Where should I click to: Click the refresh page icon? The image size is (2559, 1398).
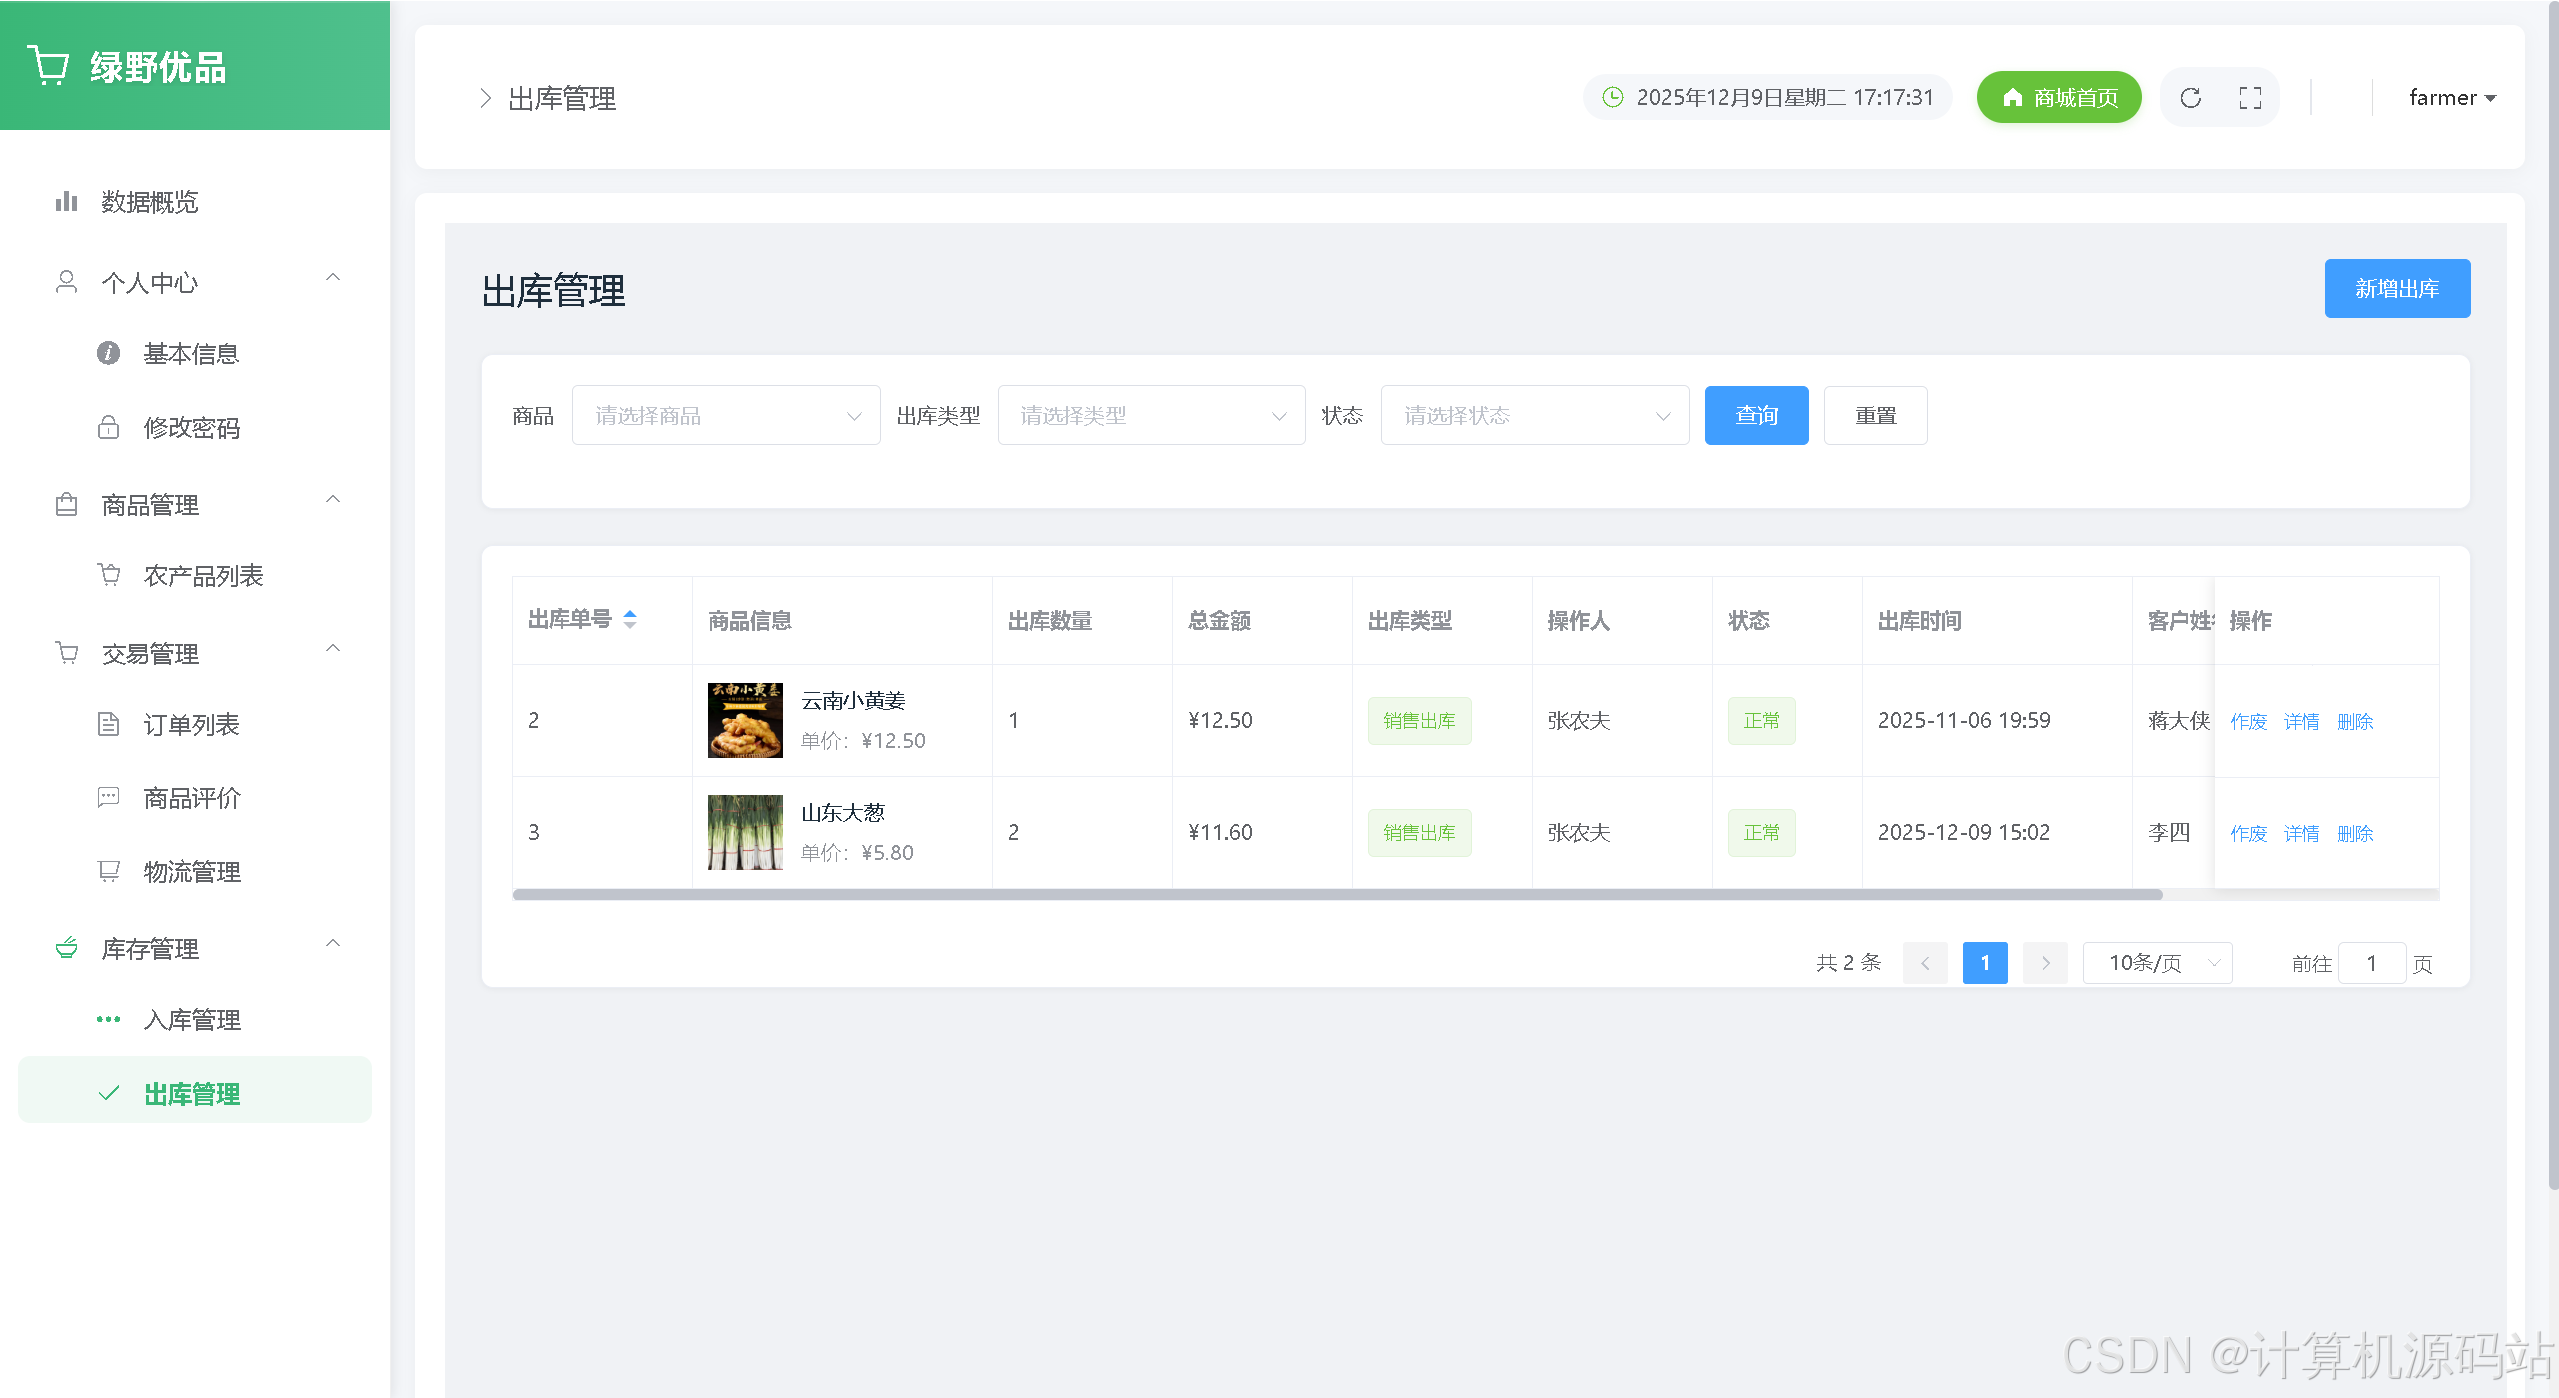(2190, 98)
